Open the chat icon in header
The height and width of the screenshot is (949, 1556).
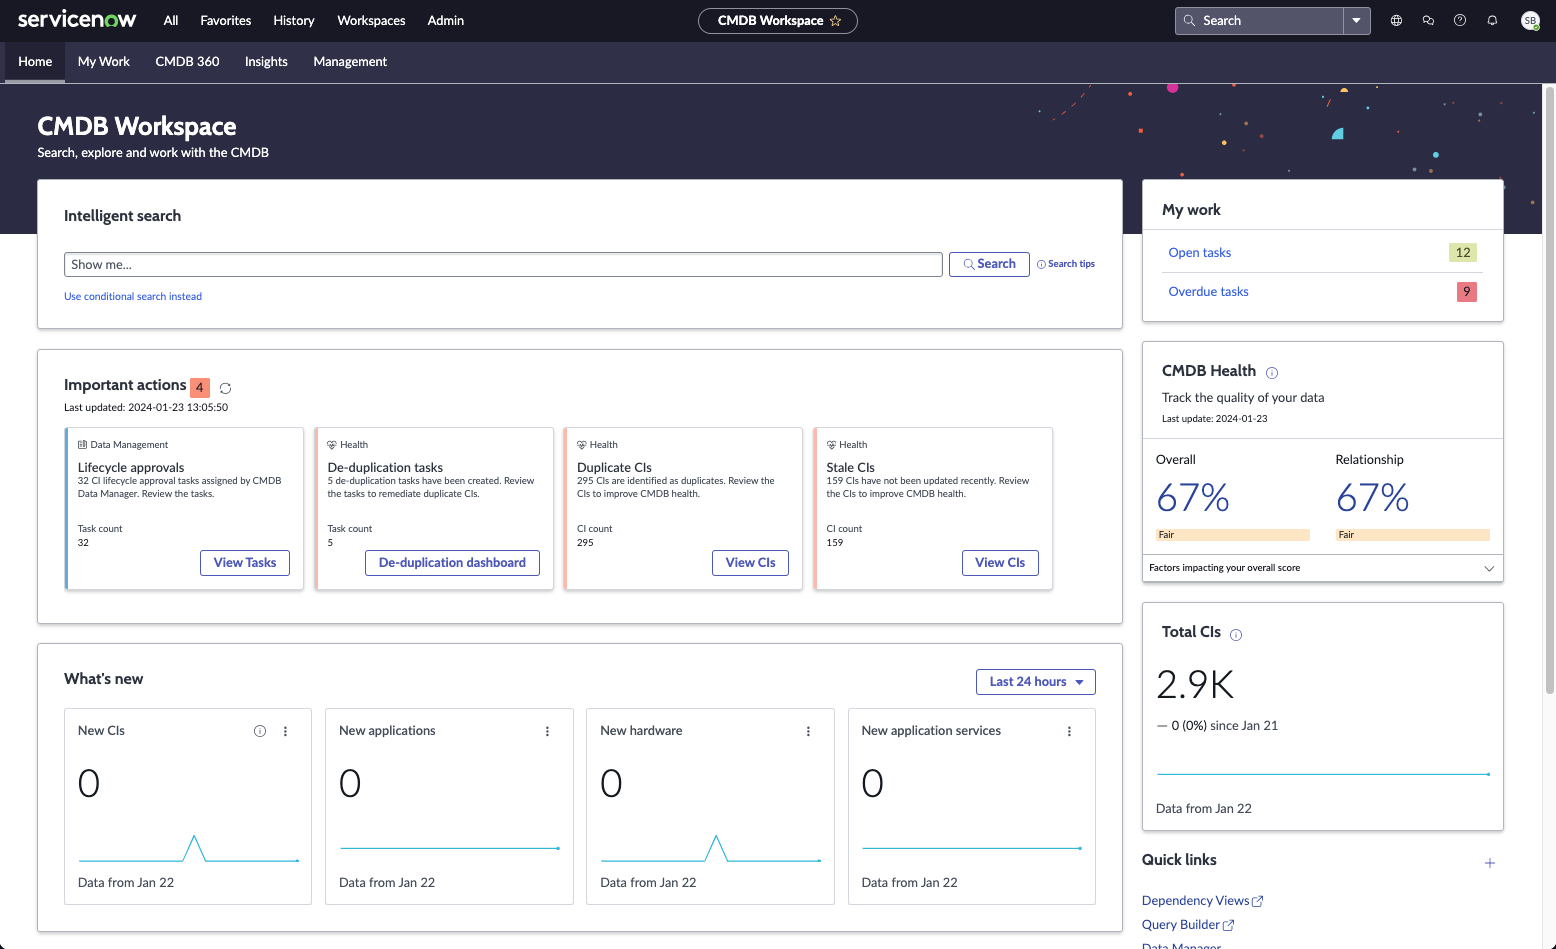click(x=1428, y=20)
